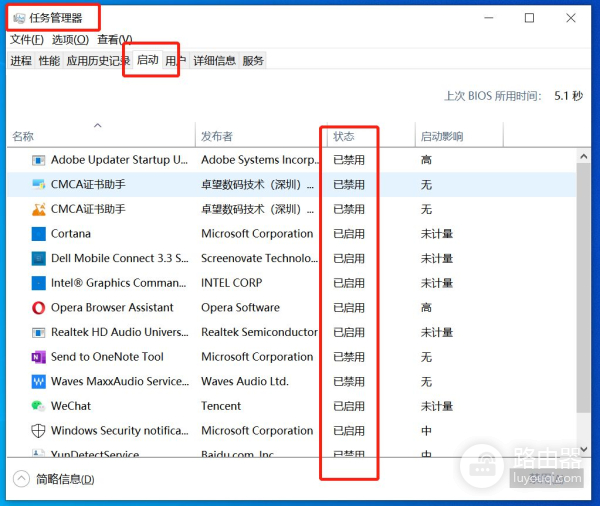Image resolution: width=600 pixels, height=506 pixels.
Task: Switch to the 性能 tab
Action: point(49,61)
